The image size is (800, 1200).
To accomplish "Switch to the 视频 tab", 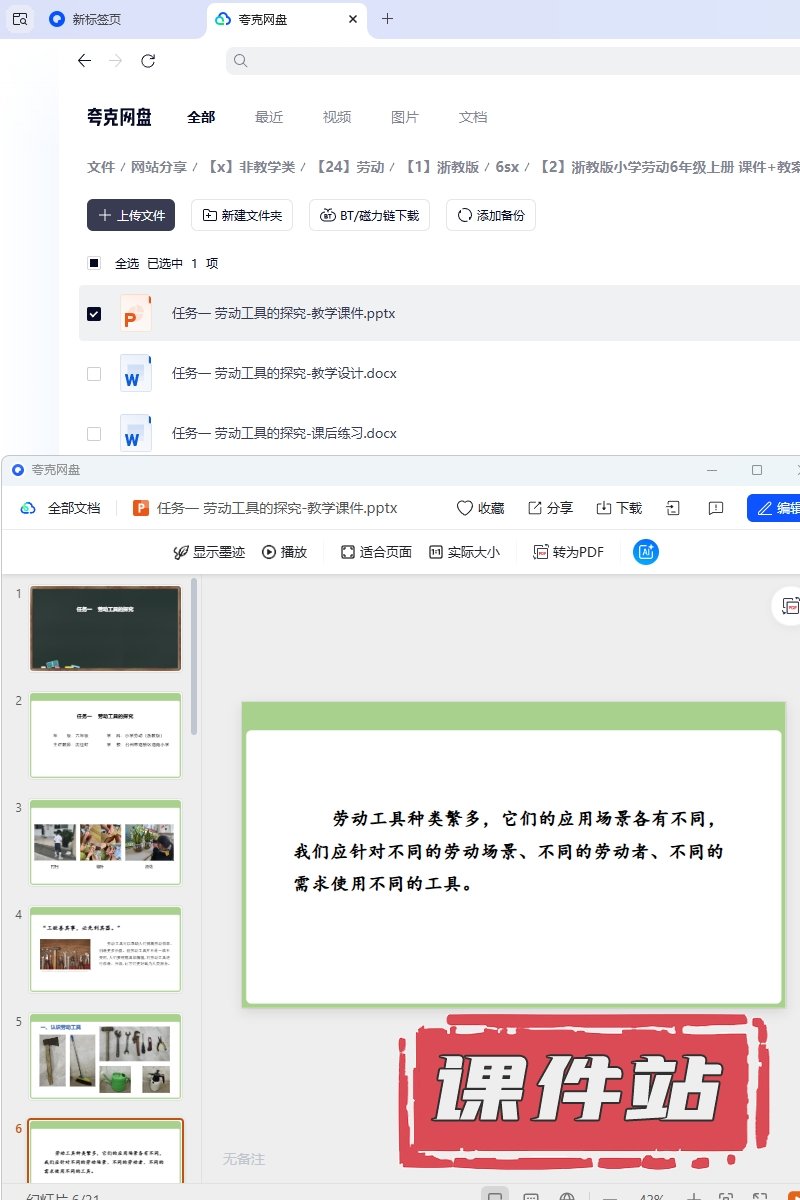I will click(337, 117).
